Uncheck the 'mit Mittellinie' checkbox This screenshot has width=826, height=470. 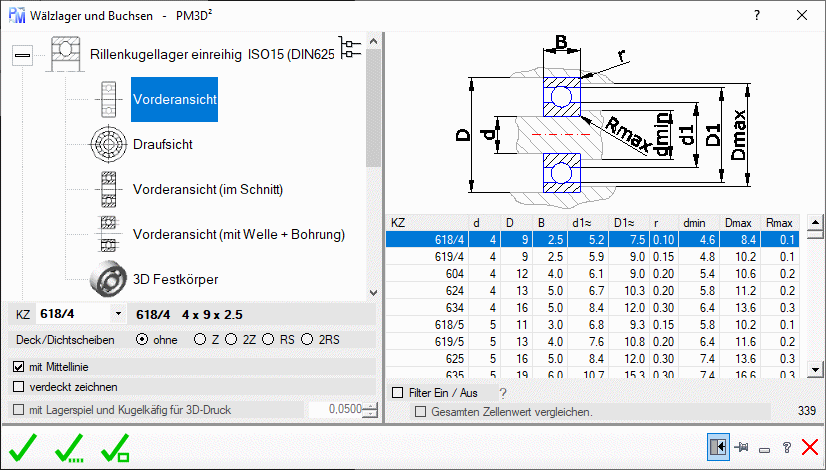18,367
